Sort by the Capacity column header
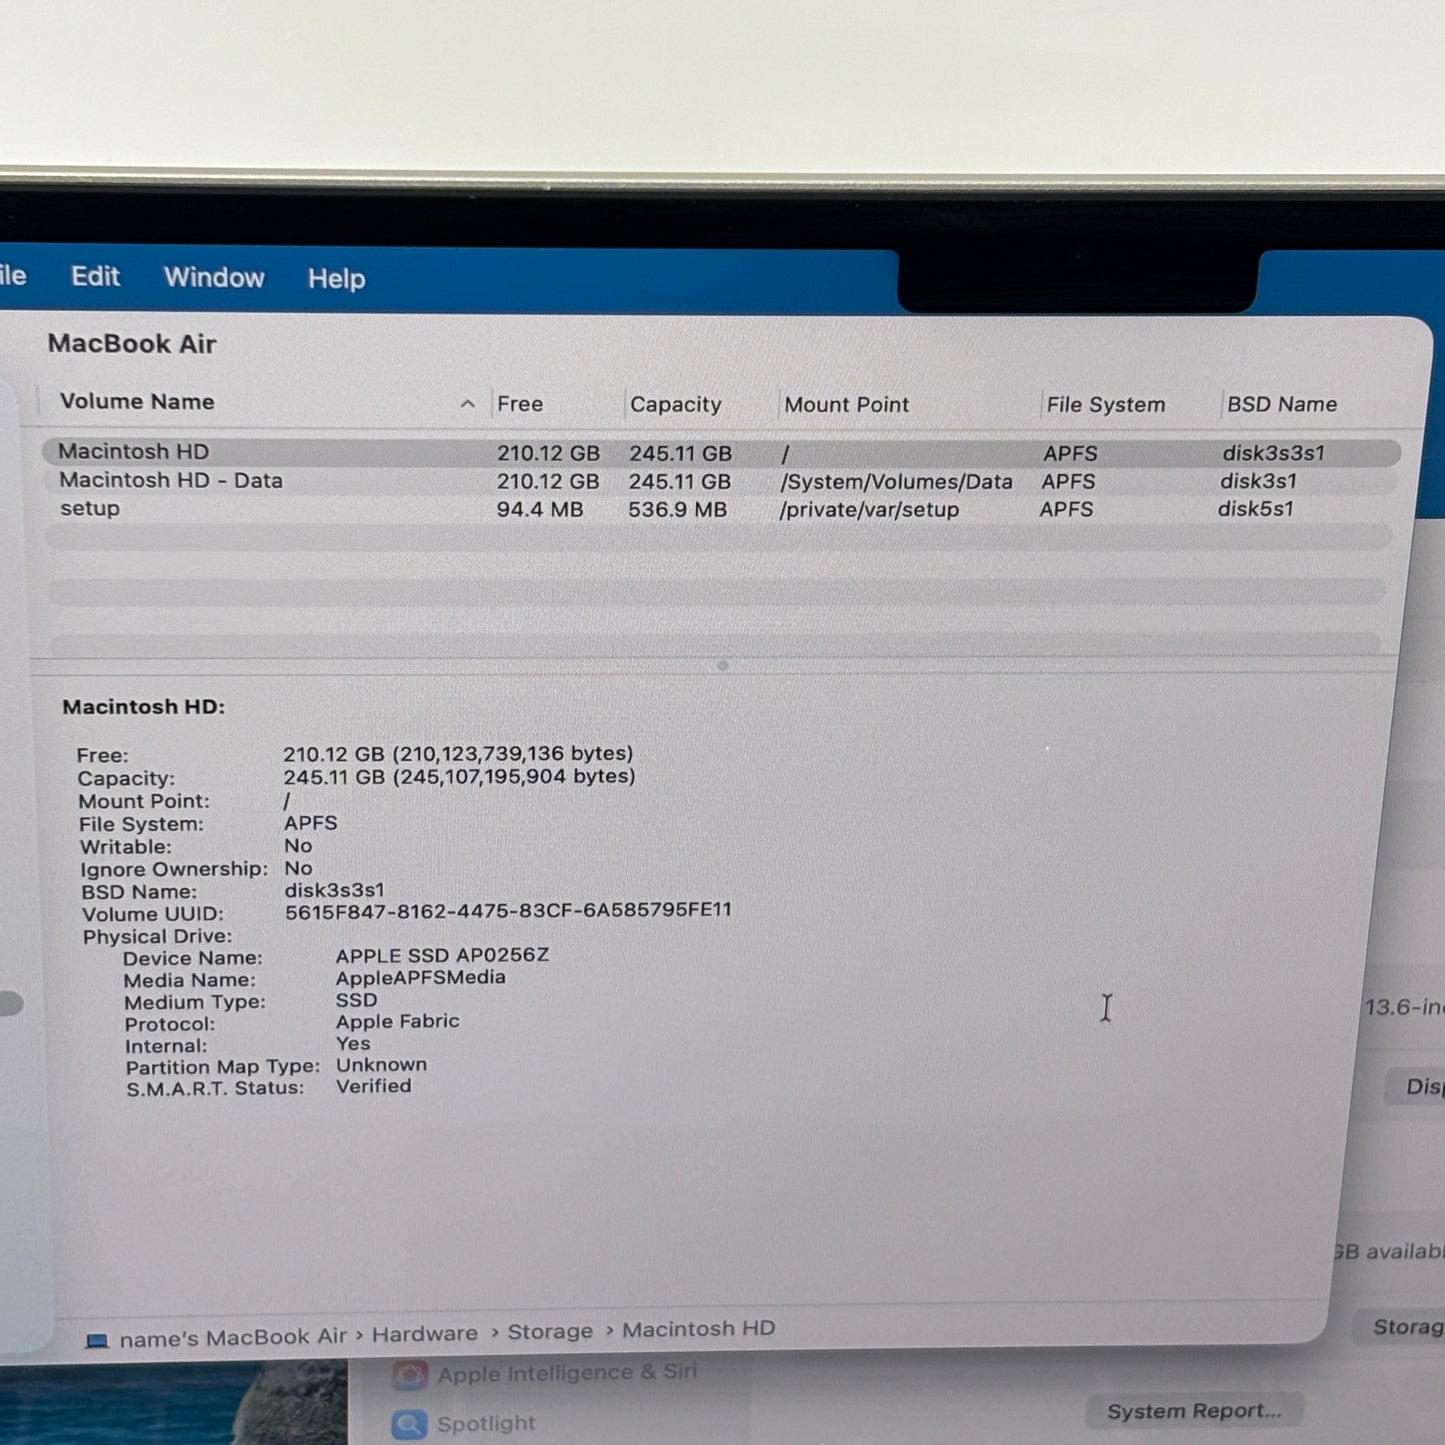This screenshot has width=1445, height=1445. [675, 405]
